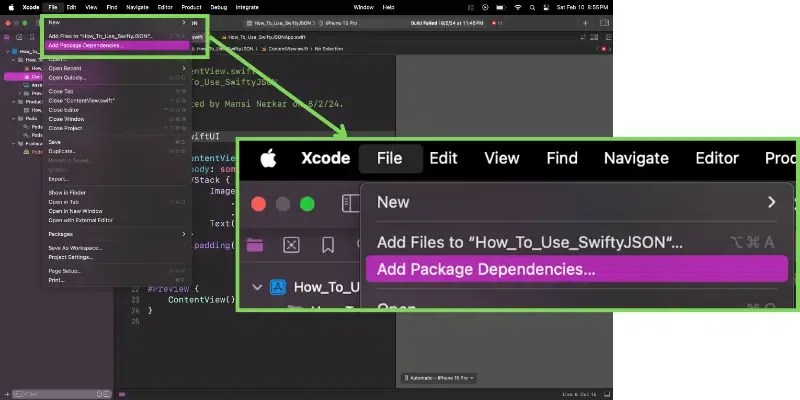Open the Navigate menu in menu bar

[137, 7]
